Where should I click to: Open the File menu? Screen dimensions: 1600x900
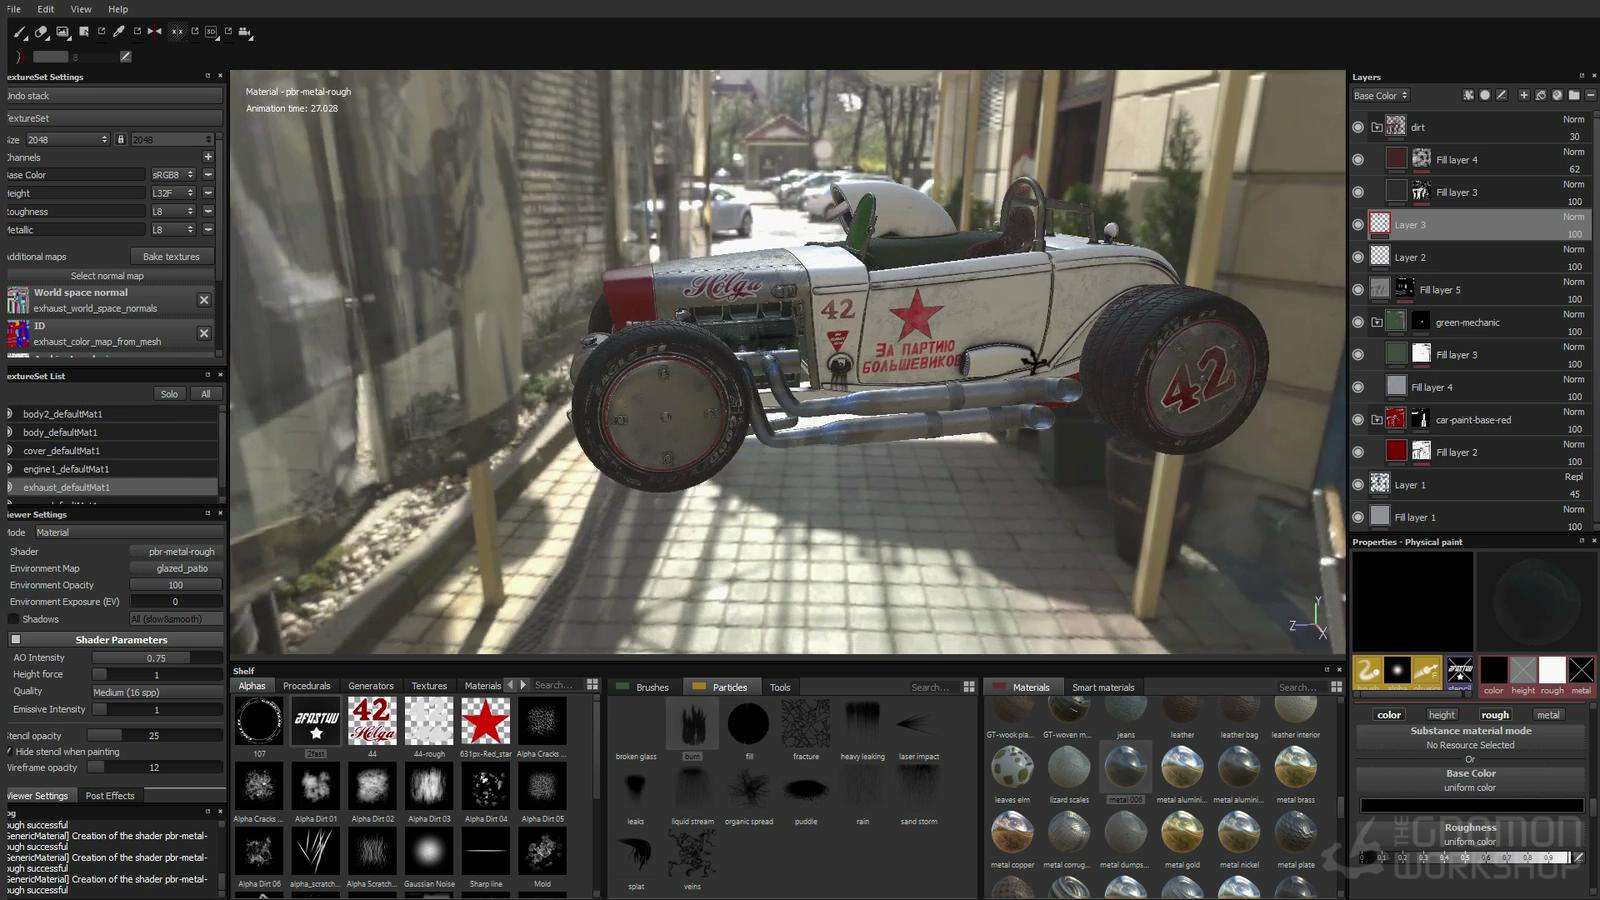click(x=13, y=9)
